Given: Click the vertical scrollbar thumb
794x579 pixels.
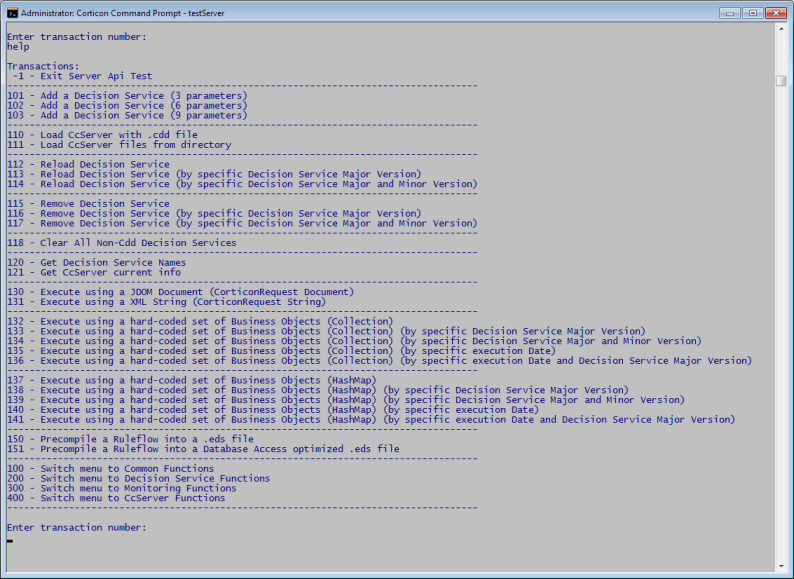Looking at the screenshot, I should (781, 81).
